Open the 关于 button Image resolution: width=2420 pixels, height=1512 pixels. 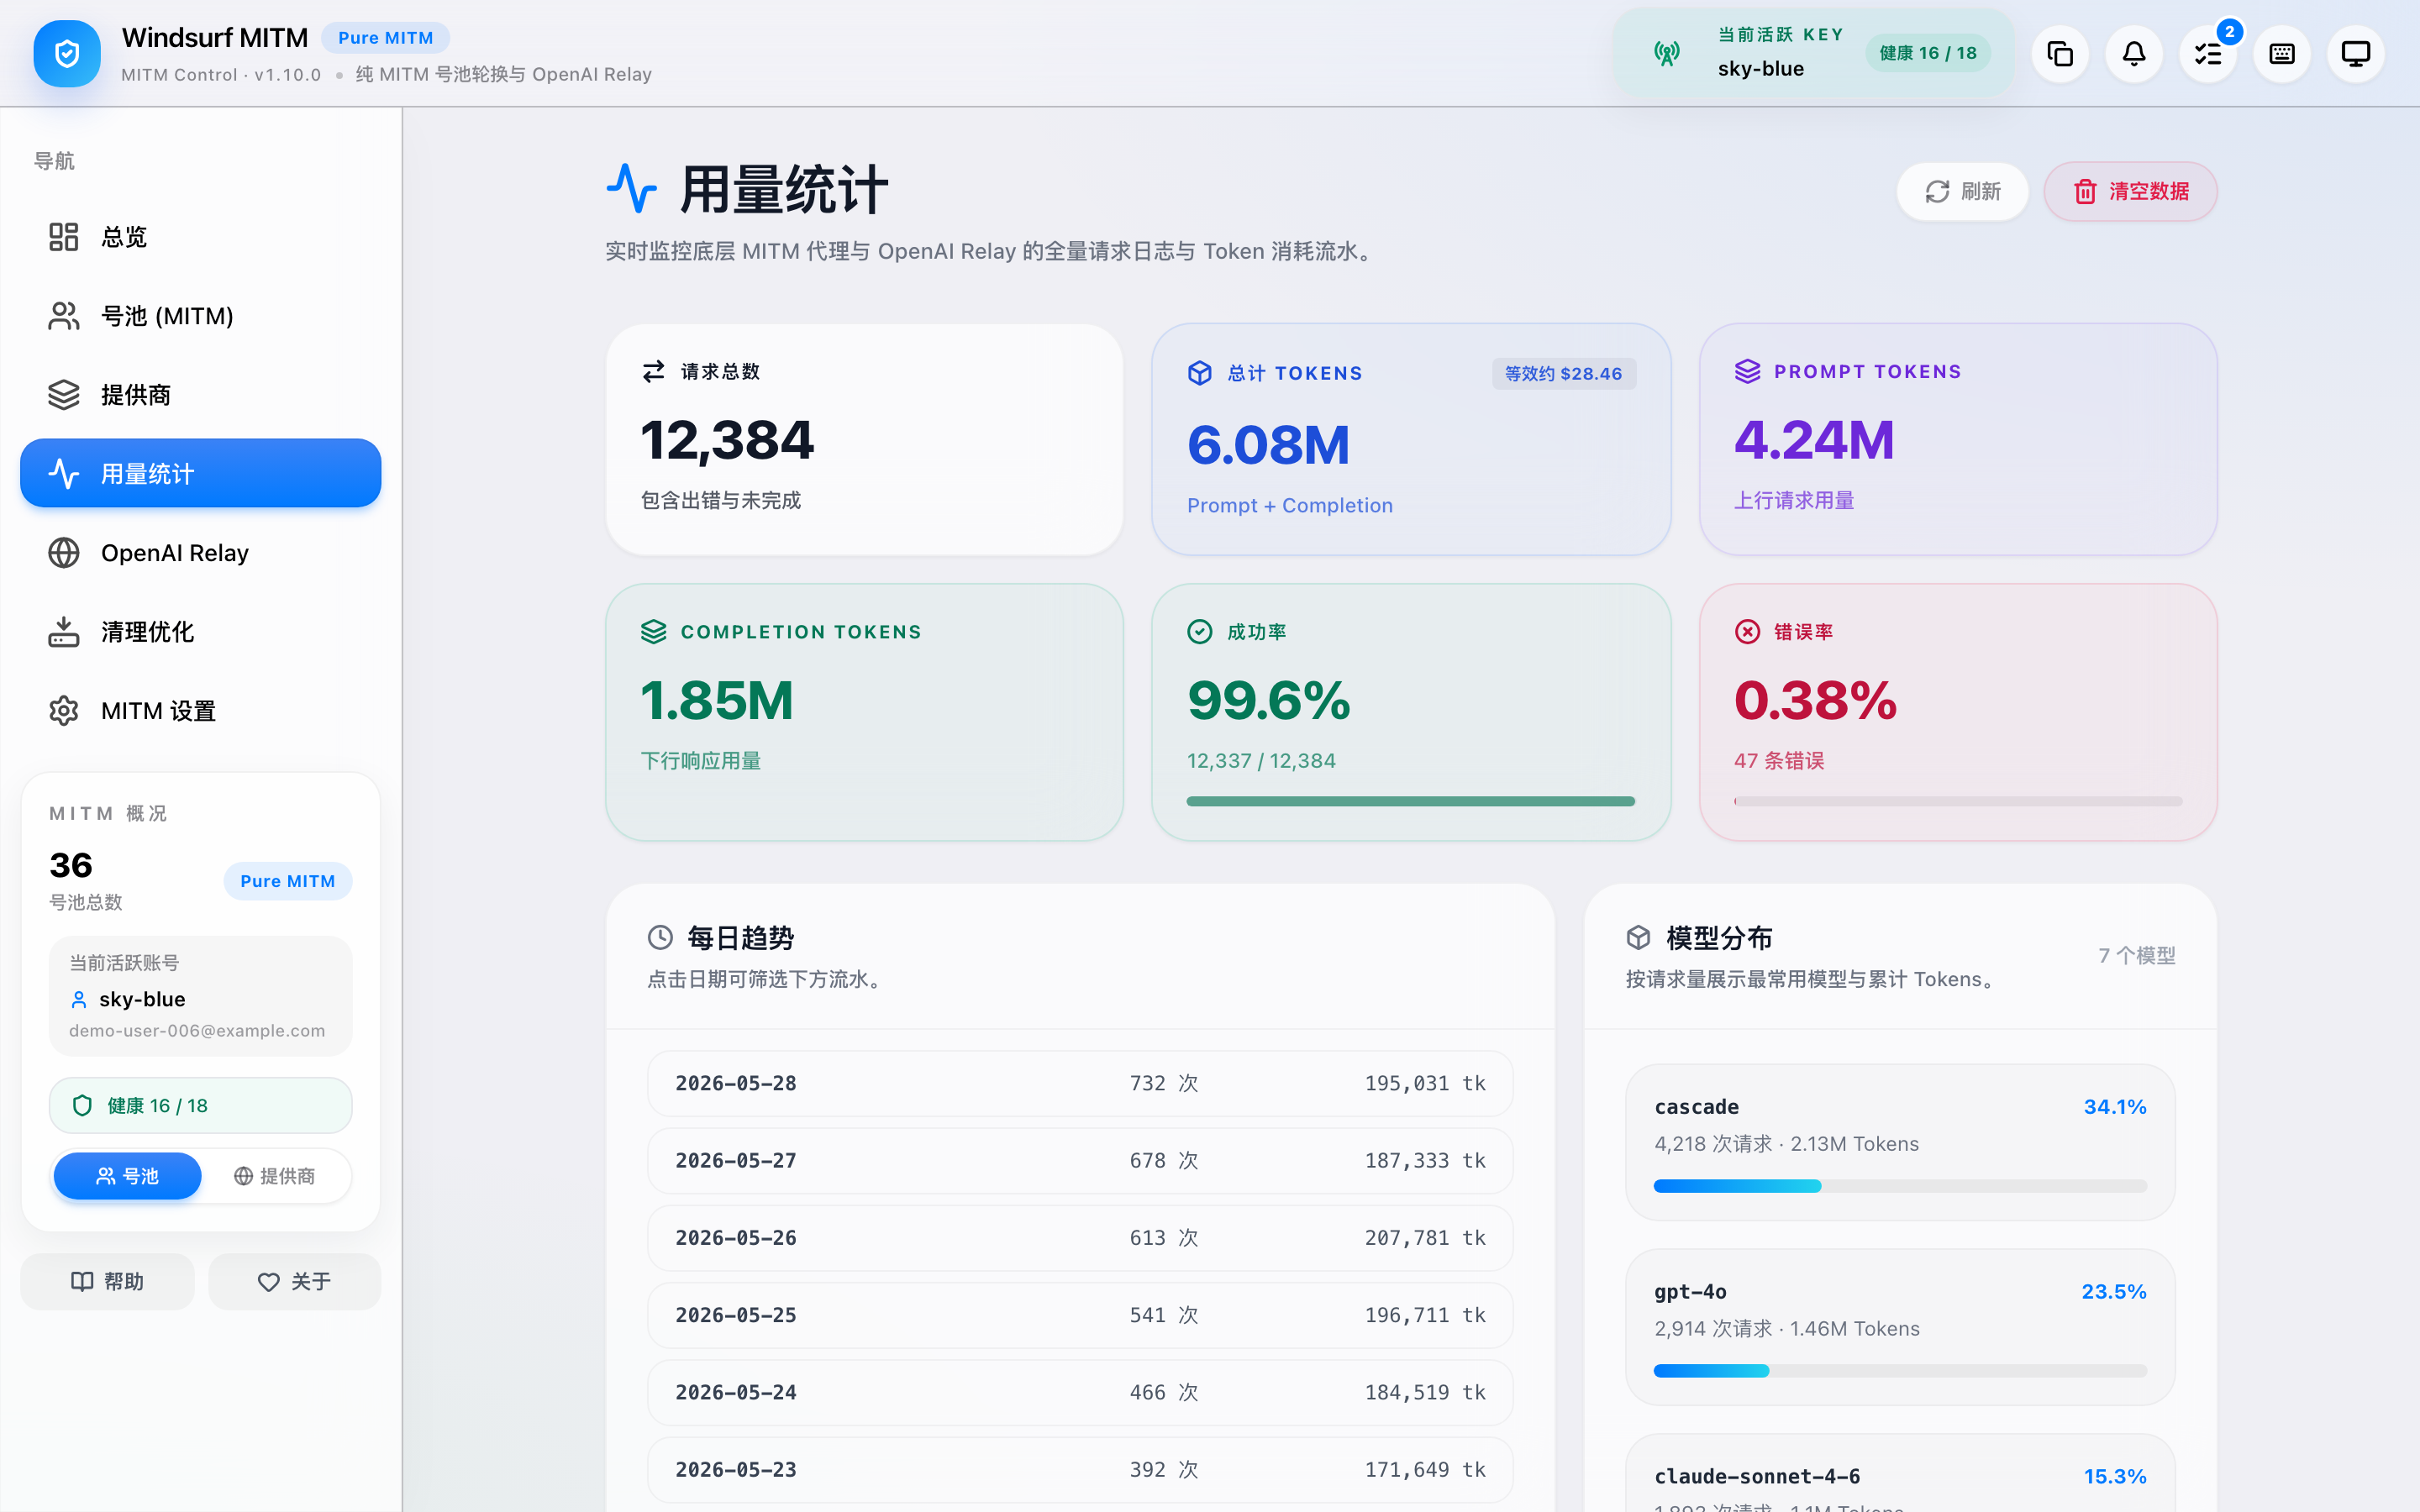pyautogui.click(x=294, y=1282)
